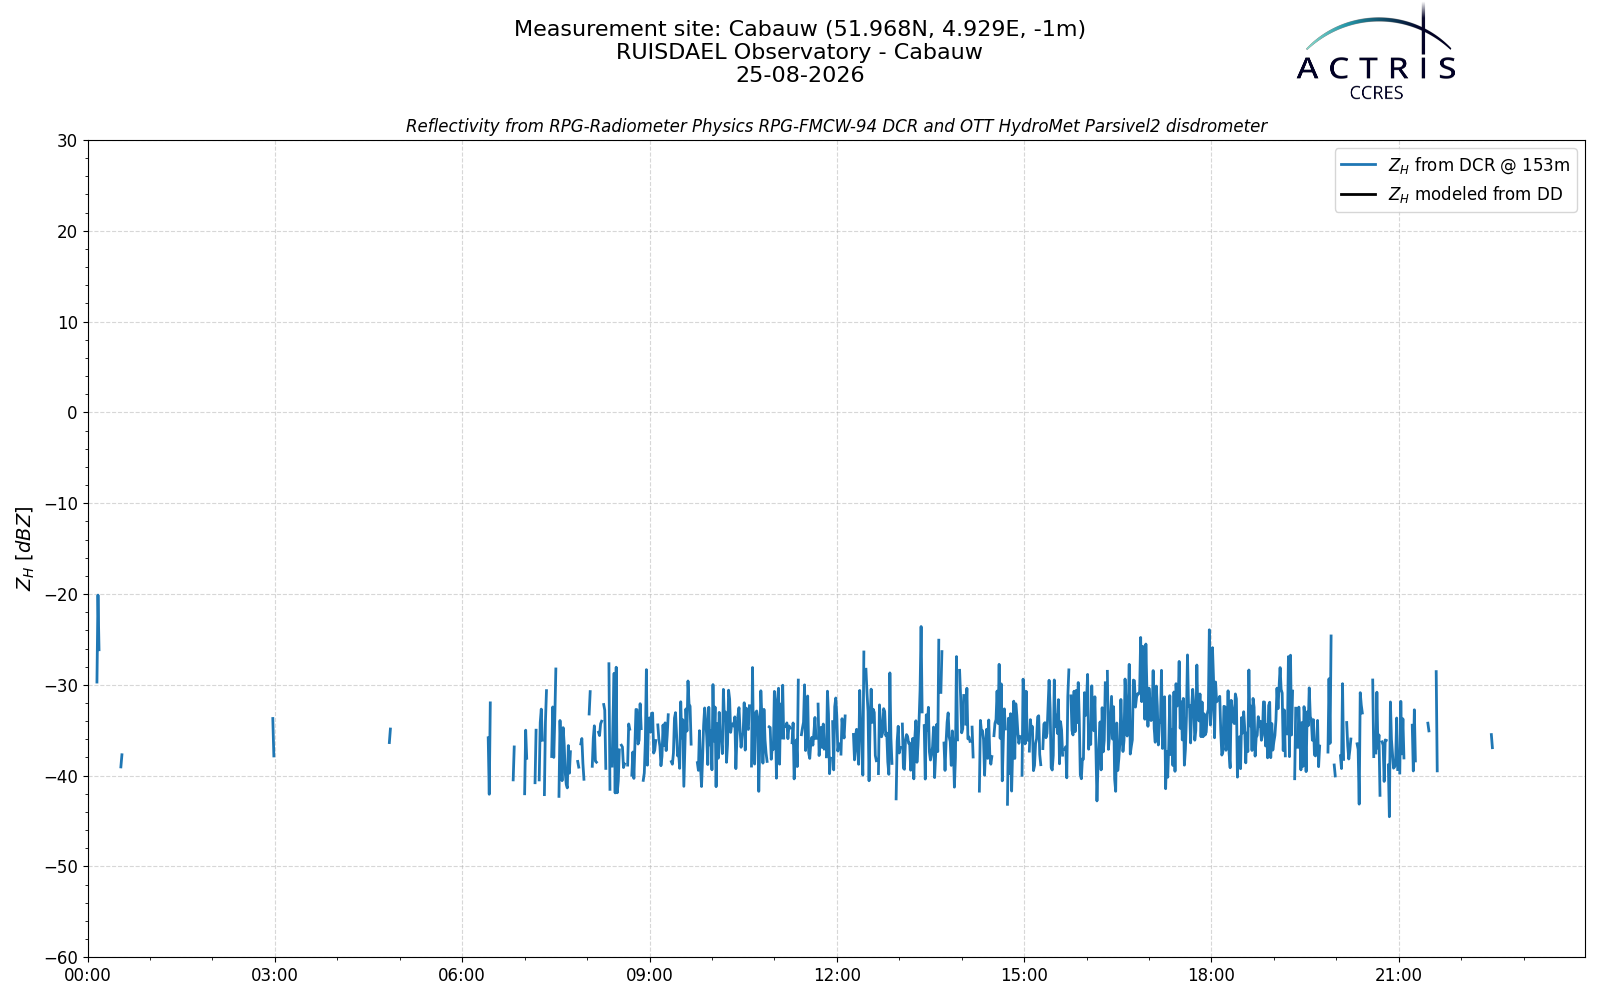Click the ACTRIS logo
The width and height of the screenshot is (1600, 1000).
coord(1376,52)
